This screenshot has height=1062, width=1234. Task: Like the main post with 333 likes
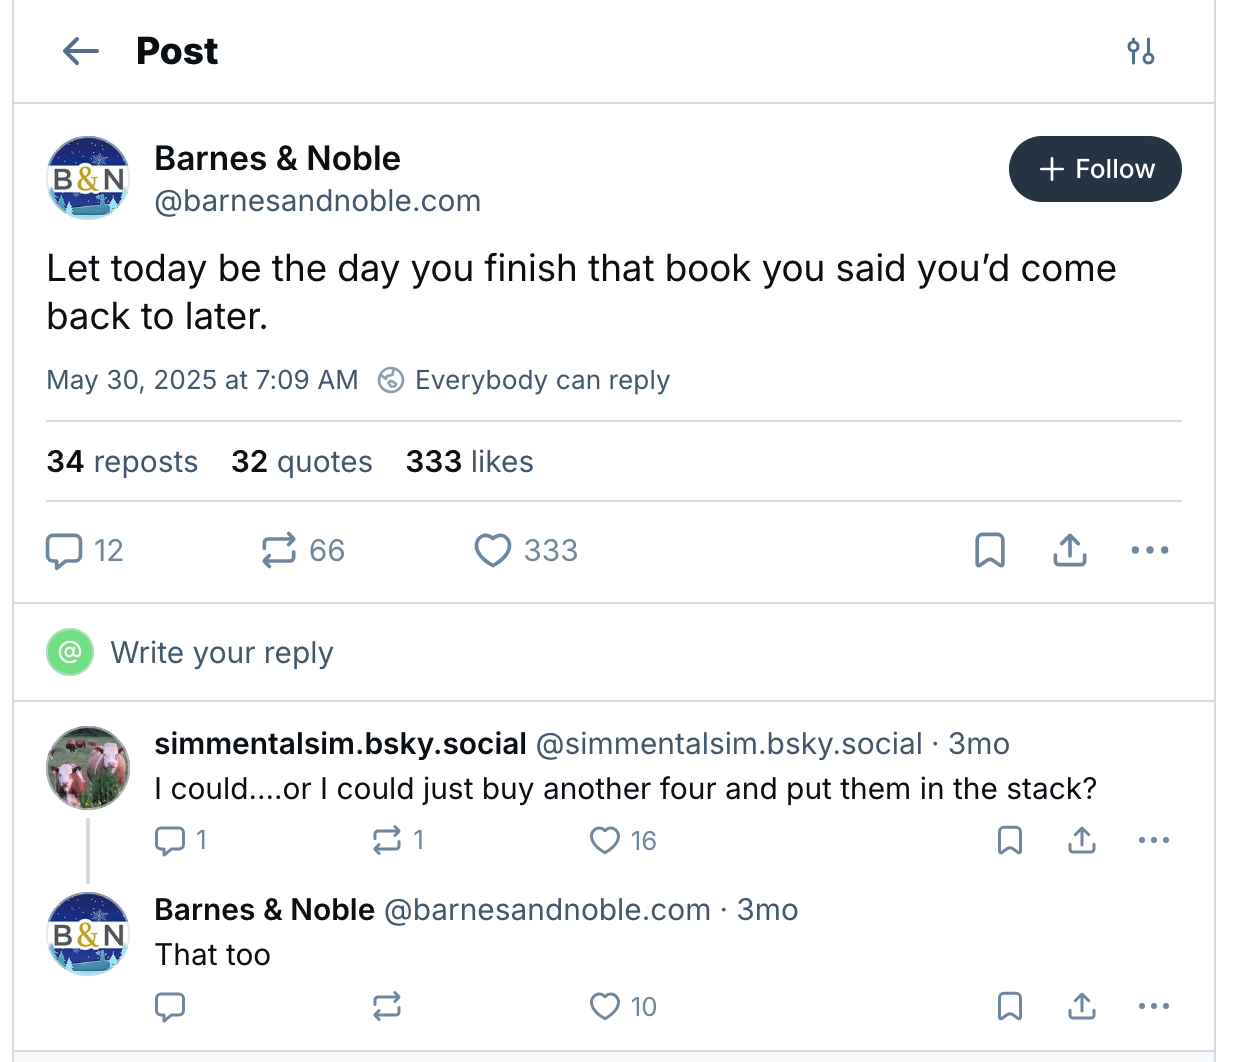[x=493, y=551]
